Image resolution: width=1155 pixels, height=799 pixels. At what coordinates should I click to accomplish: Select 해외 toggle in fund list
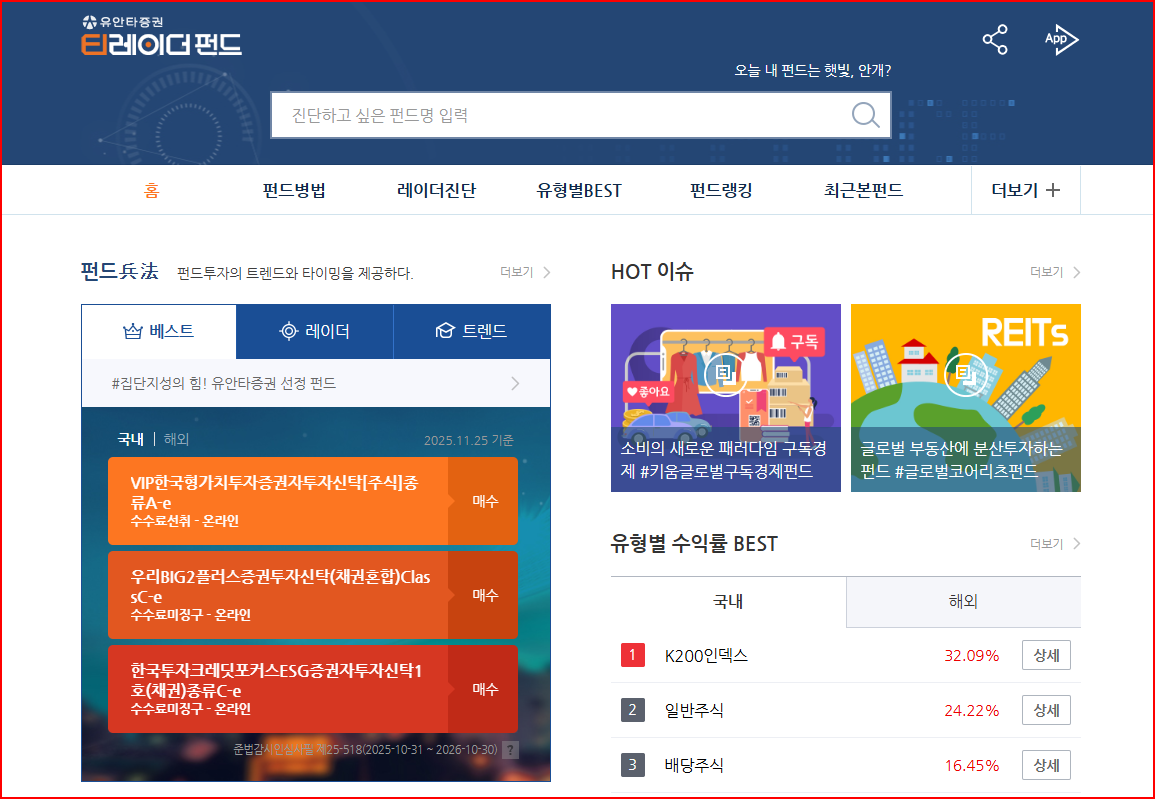coord(177,440)
